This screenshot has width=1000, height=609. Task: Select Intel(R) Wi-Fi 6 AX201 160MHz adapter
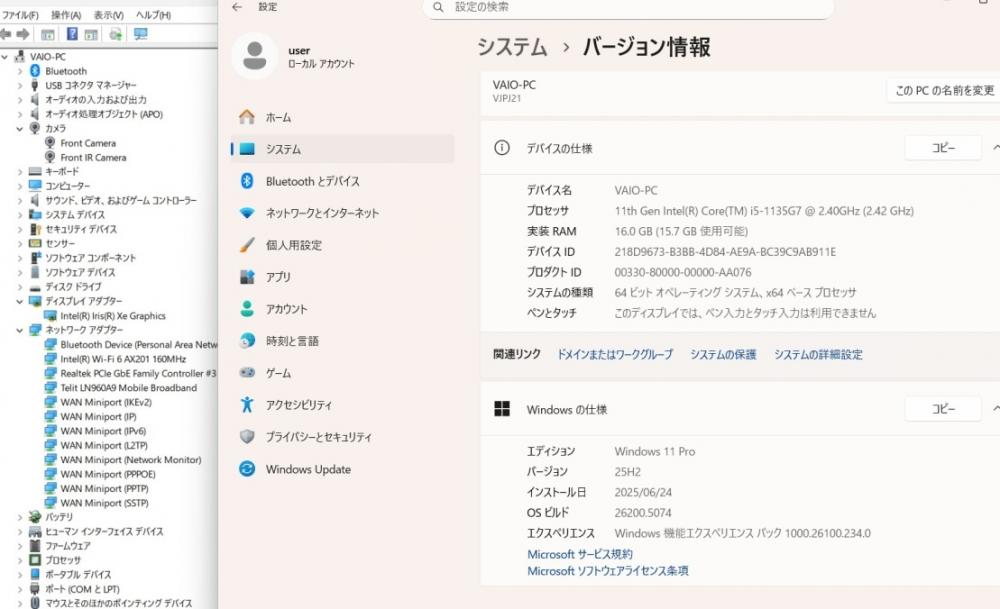pos(123,359)
